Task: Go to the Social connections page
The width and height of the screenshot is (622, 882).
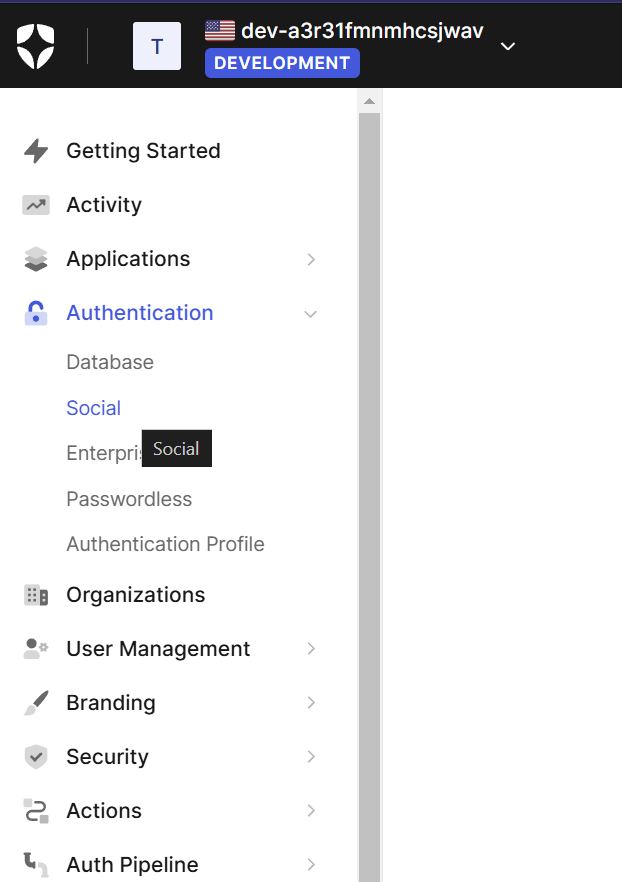Action: (94, 408)
